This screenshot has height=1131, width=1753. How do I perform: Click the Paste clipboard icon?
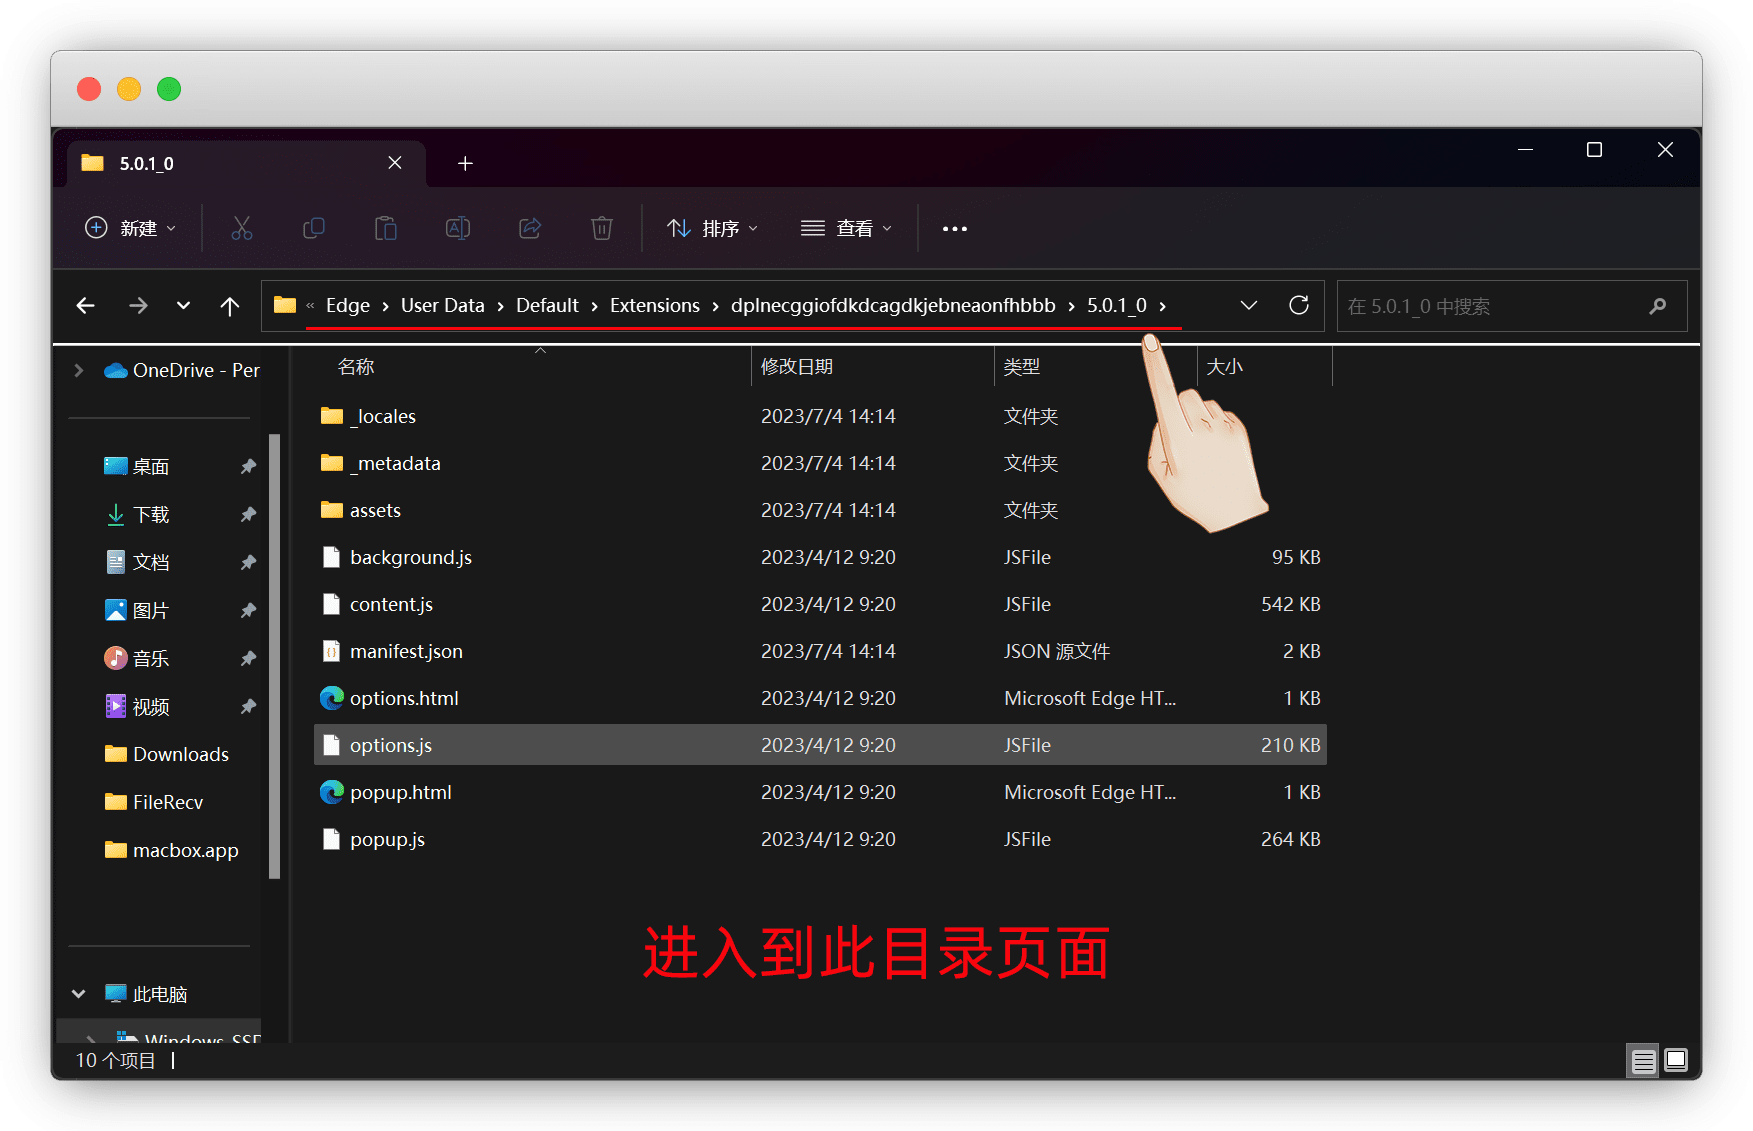385,229
